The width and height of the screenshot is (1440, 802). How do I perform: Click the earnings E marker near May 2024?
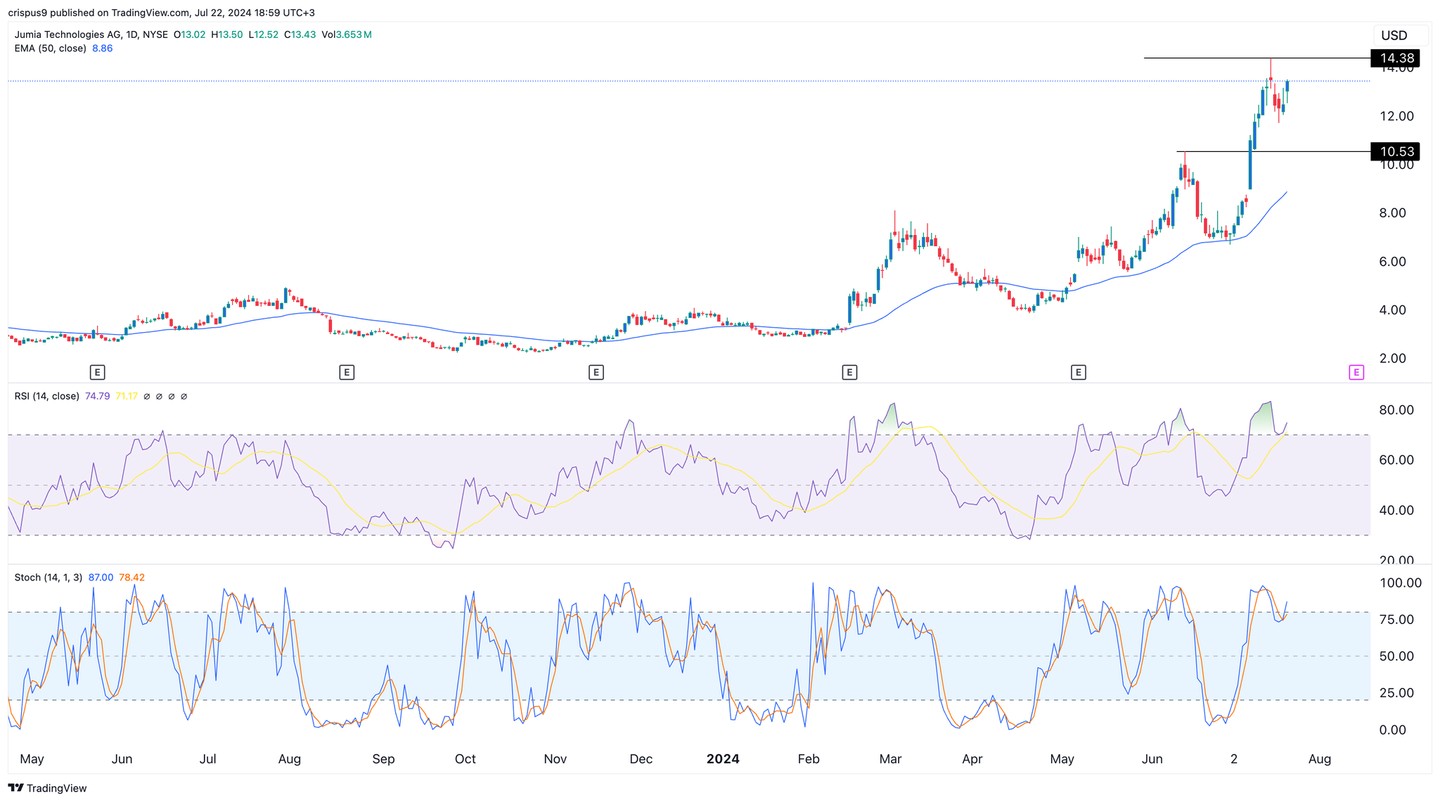point(1078,372)
